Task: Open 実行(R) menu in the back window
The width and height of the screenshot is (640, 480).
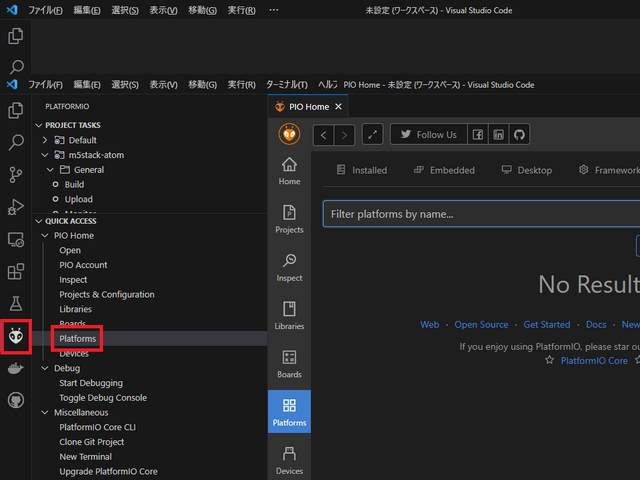Action: point(242,10)
